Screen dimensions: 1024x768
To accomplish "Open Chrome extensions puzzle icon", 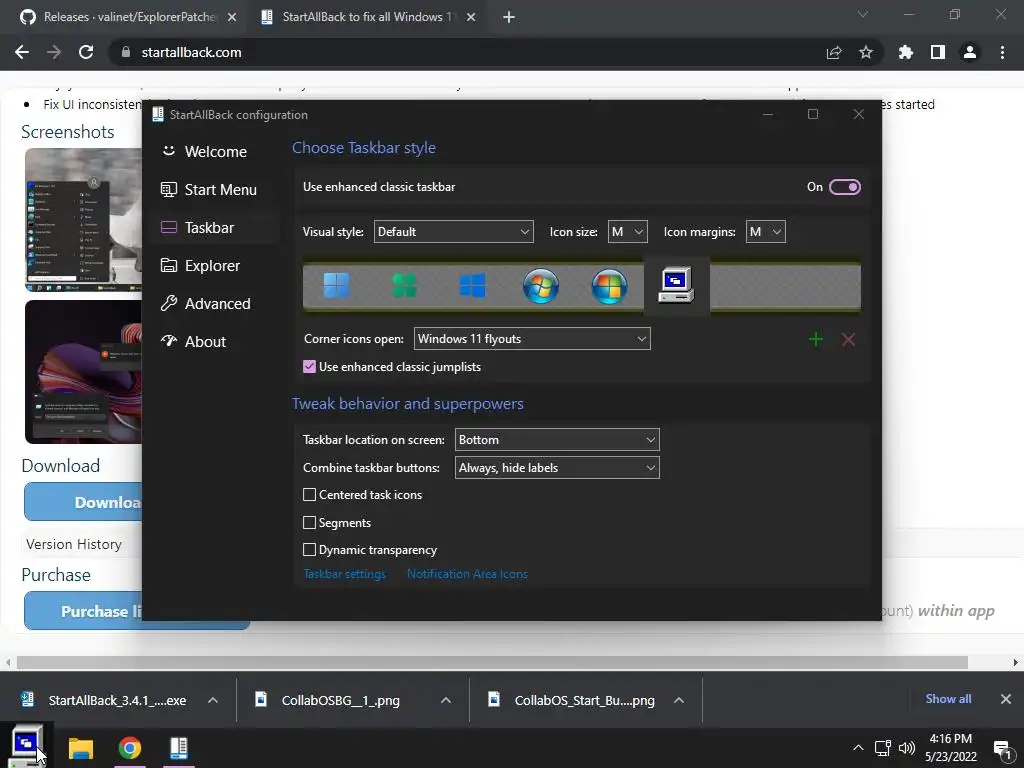I will tap(906, 52).
